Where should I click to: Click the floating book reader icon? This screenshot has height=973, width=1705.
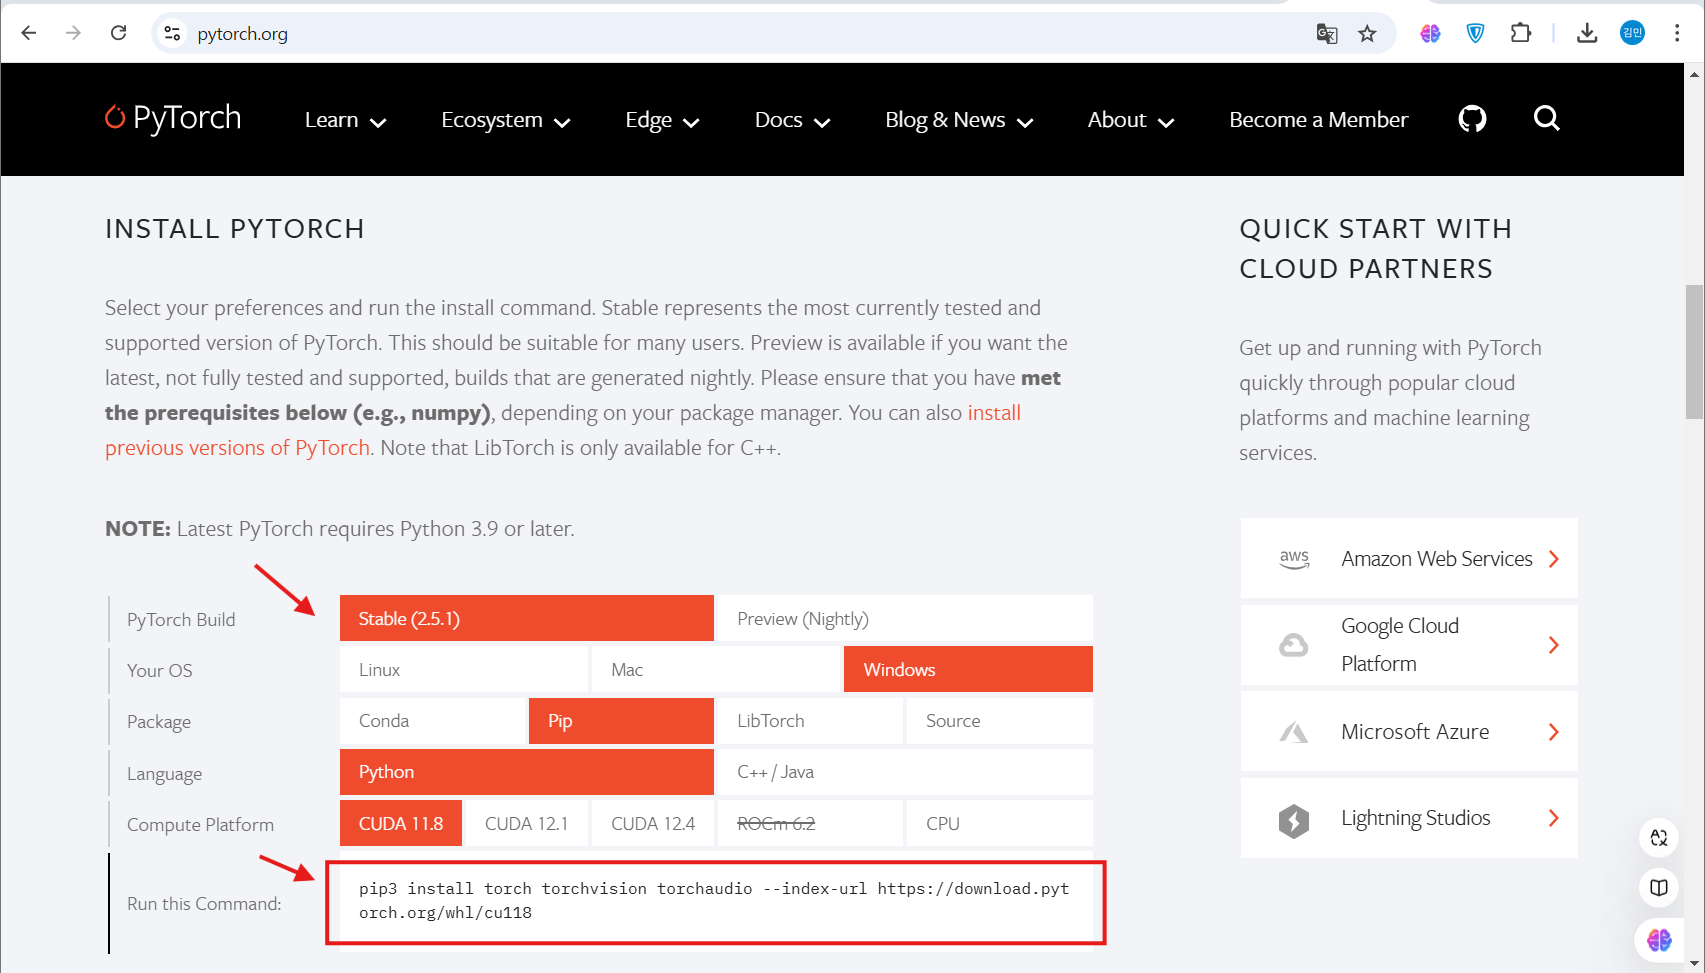(x=1658, y=887)
